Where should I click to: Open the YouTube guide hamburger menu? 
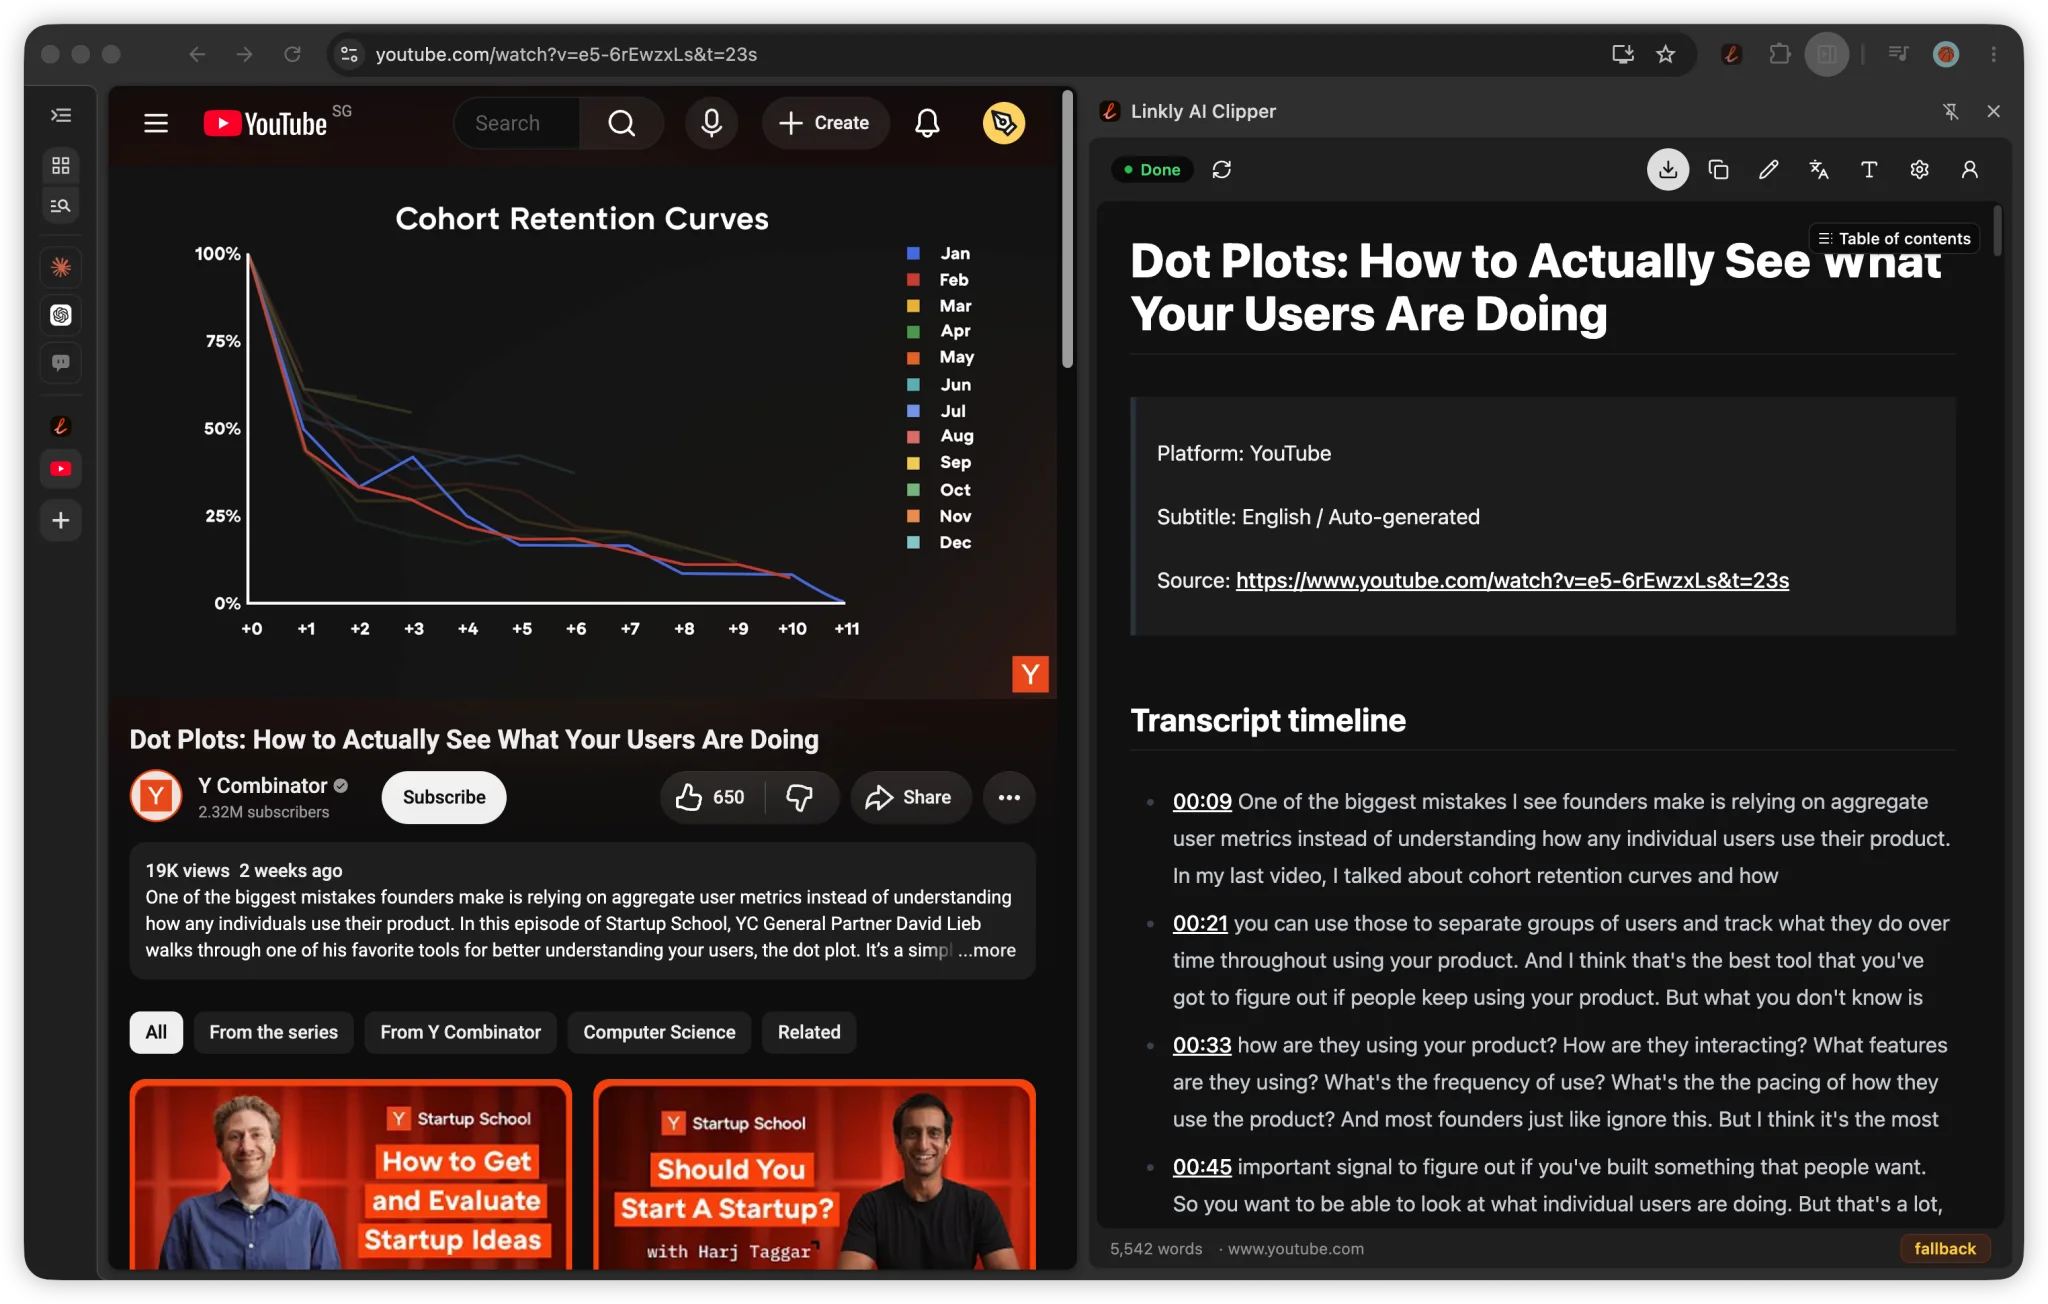(x=156, y=123)
